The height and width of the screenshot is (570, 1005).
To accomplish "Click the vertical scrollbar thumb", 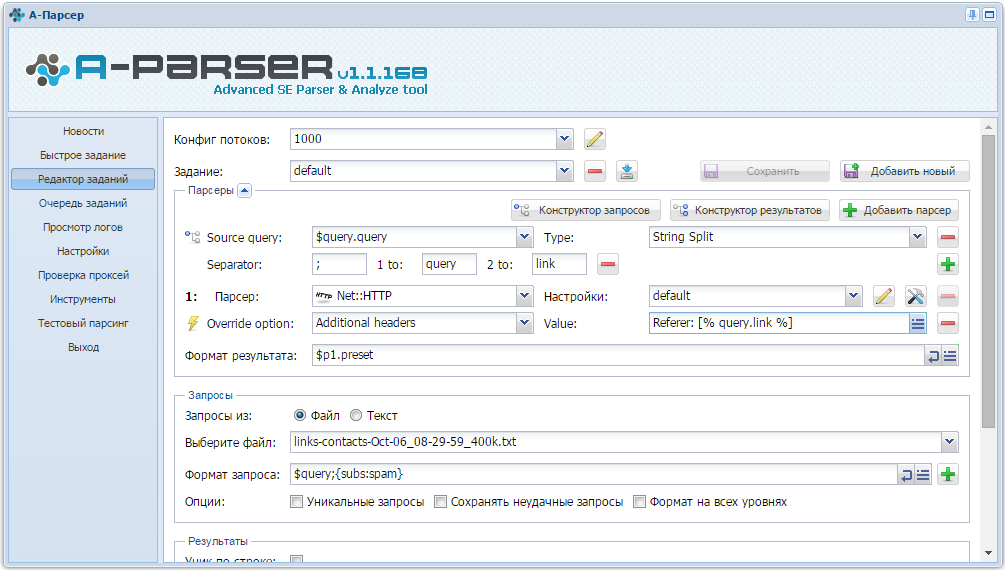I will click(x=988, y=281).
